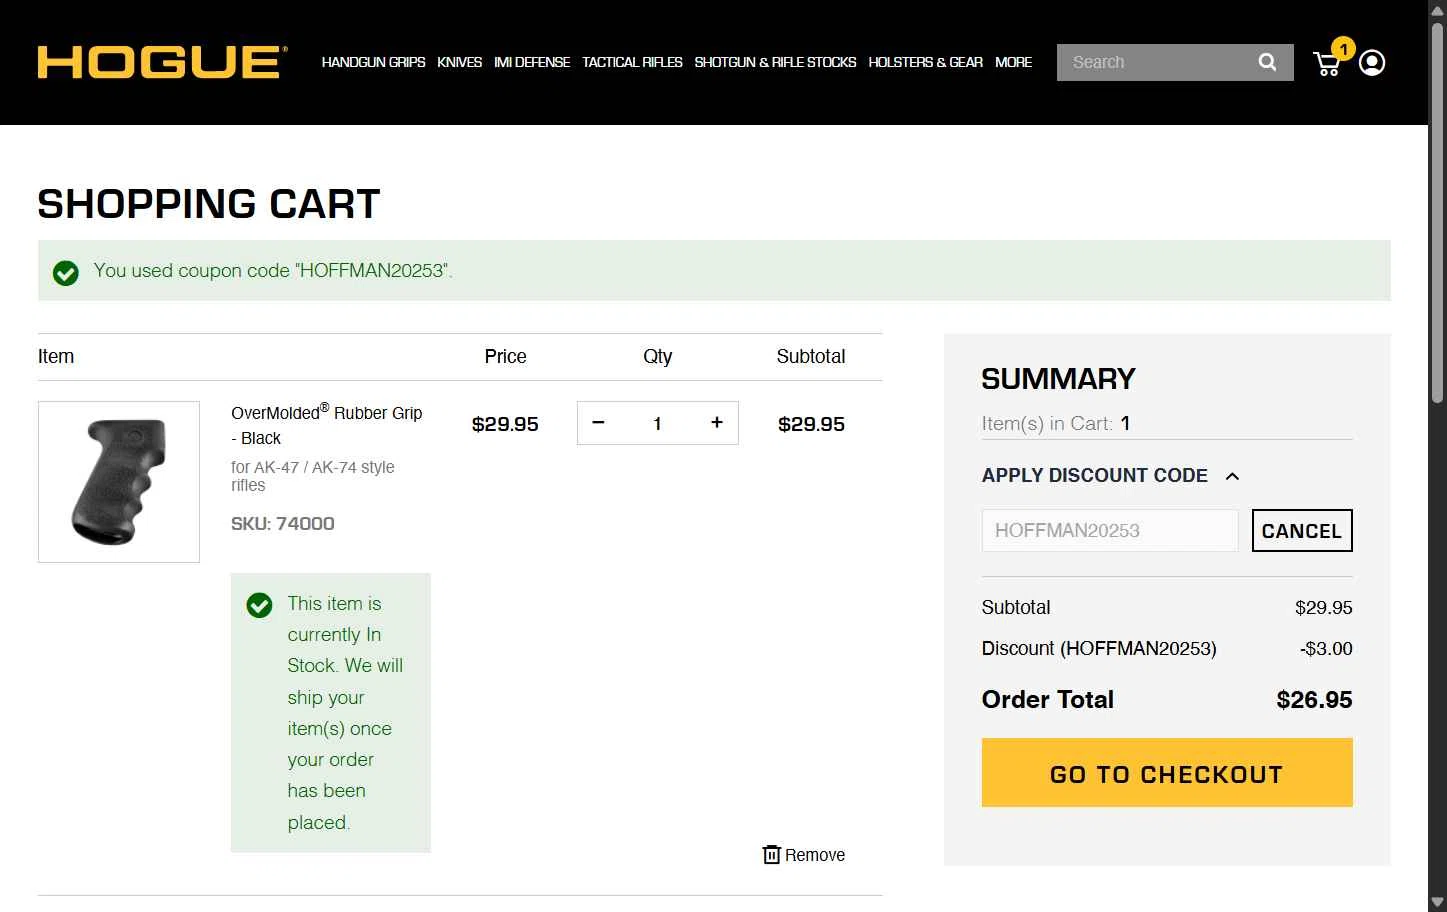Click the discount amount -$3.00
This screenshot has height=912, width=1447.
[x=1326, y=649]
